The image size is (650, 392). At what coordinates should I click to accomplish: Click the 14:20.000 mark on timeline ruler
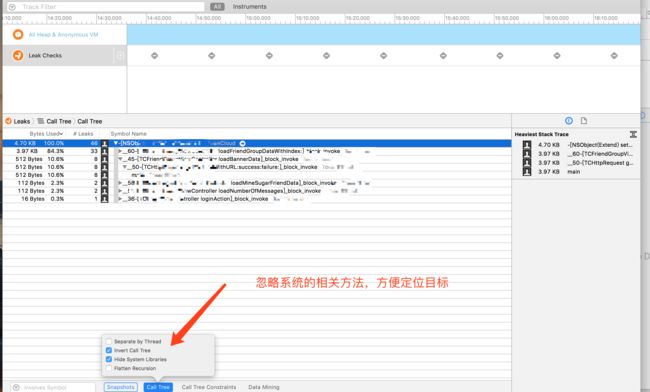pos(59,18)
